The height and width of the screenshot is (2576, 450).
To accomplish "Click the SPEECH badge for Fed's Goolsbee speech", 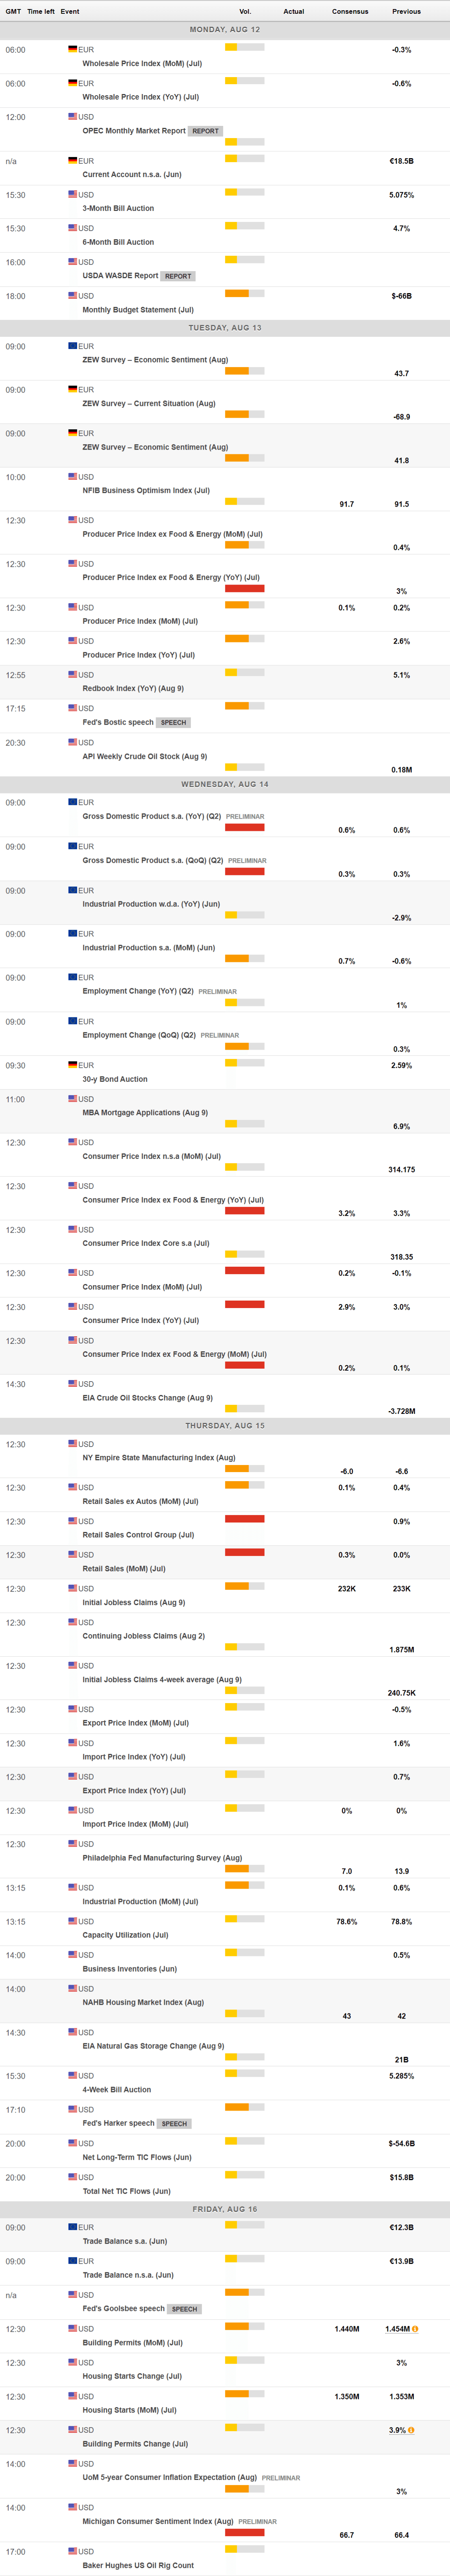I will click(x=184, y=2309).
